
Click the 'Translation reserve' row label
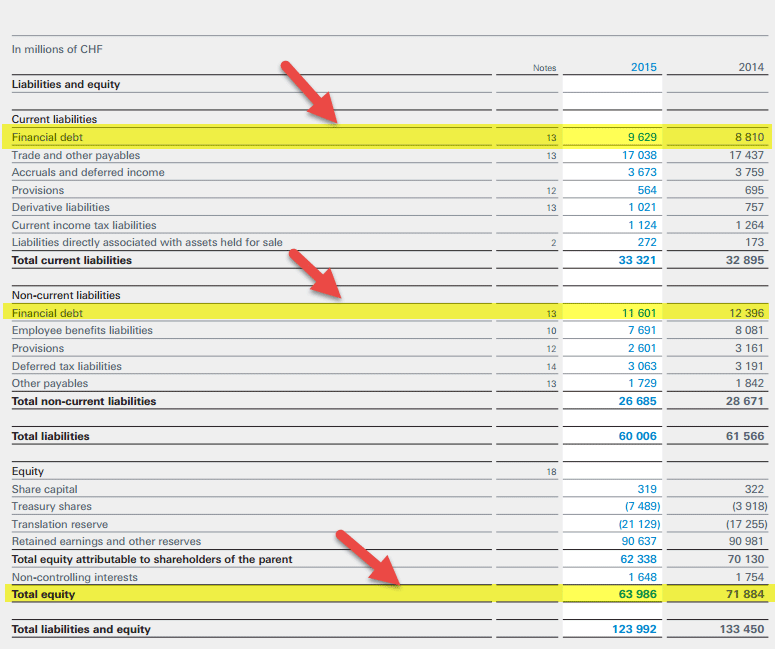[x=60, y=524]
